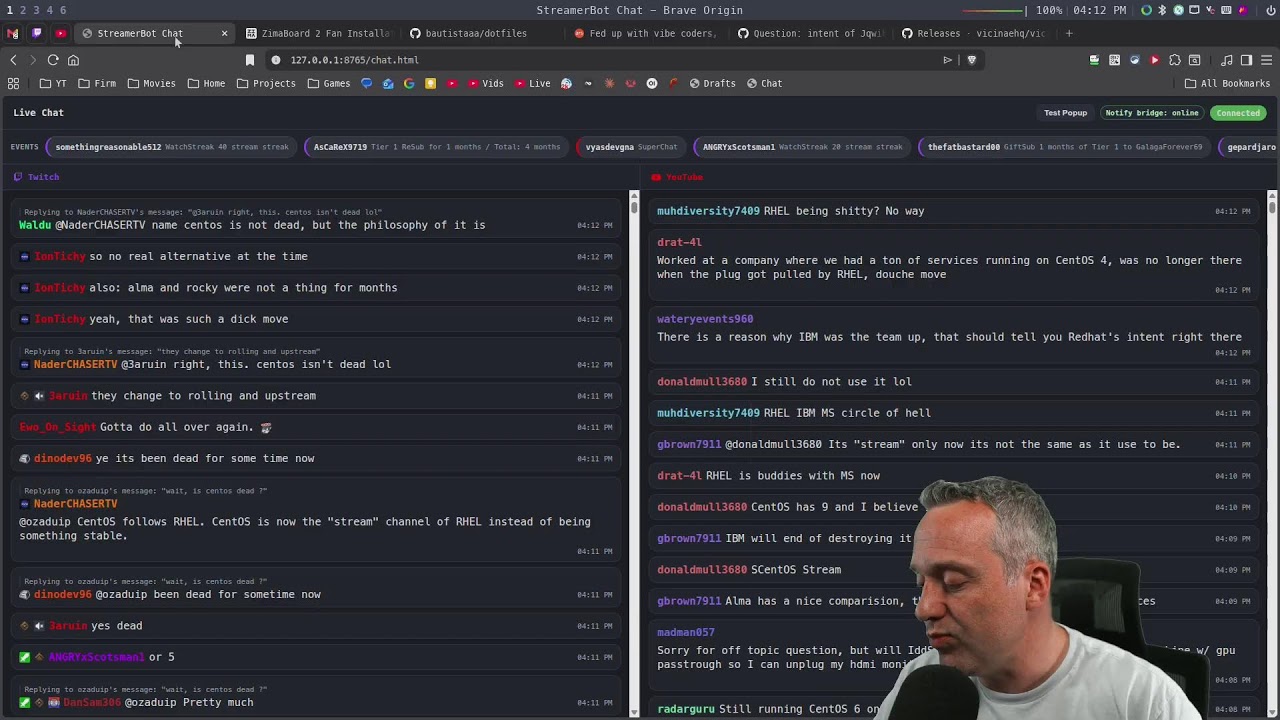Viewport: 1280px width, 720px height.
Task: Switch to workspace 6
Action: [x=63, y=10]
